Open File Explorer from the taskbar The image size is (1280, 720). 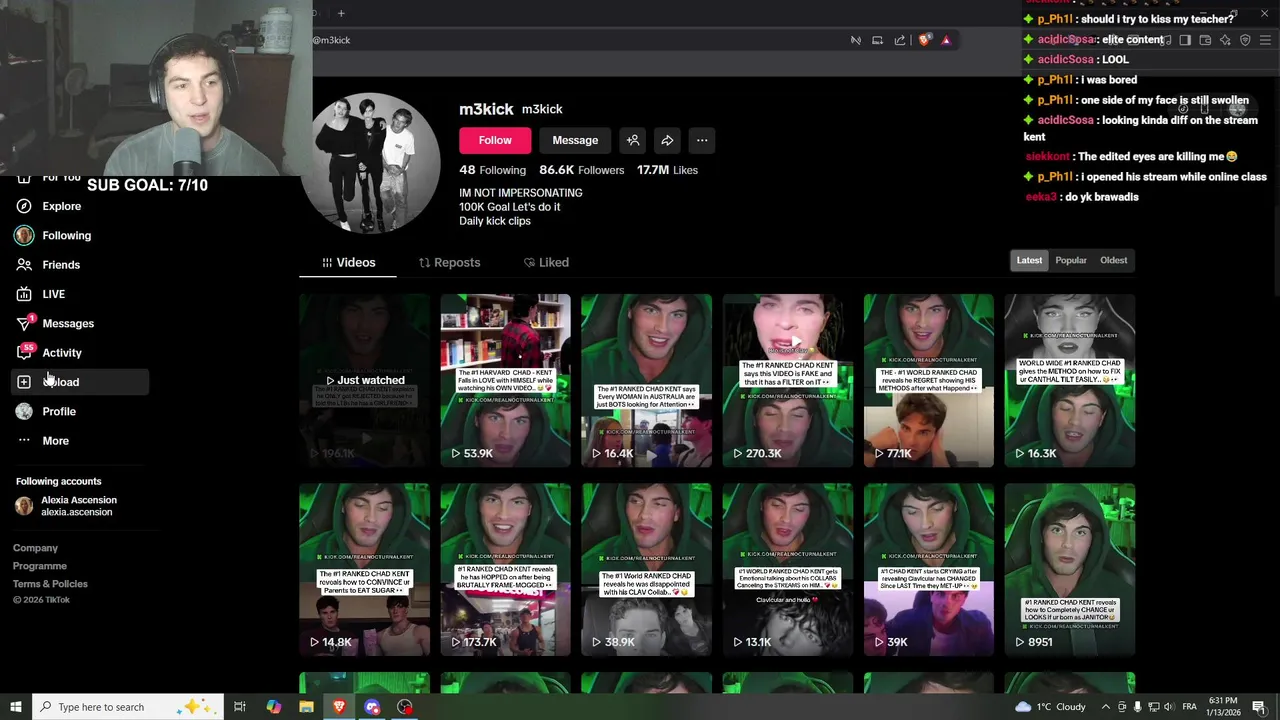point(306,707)
